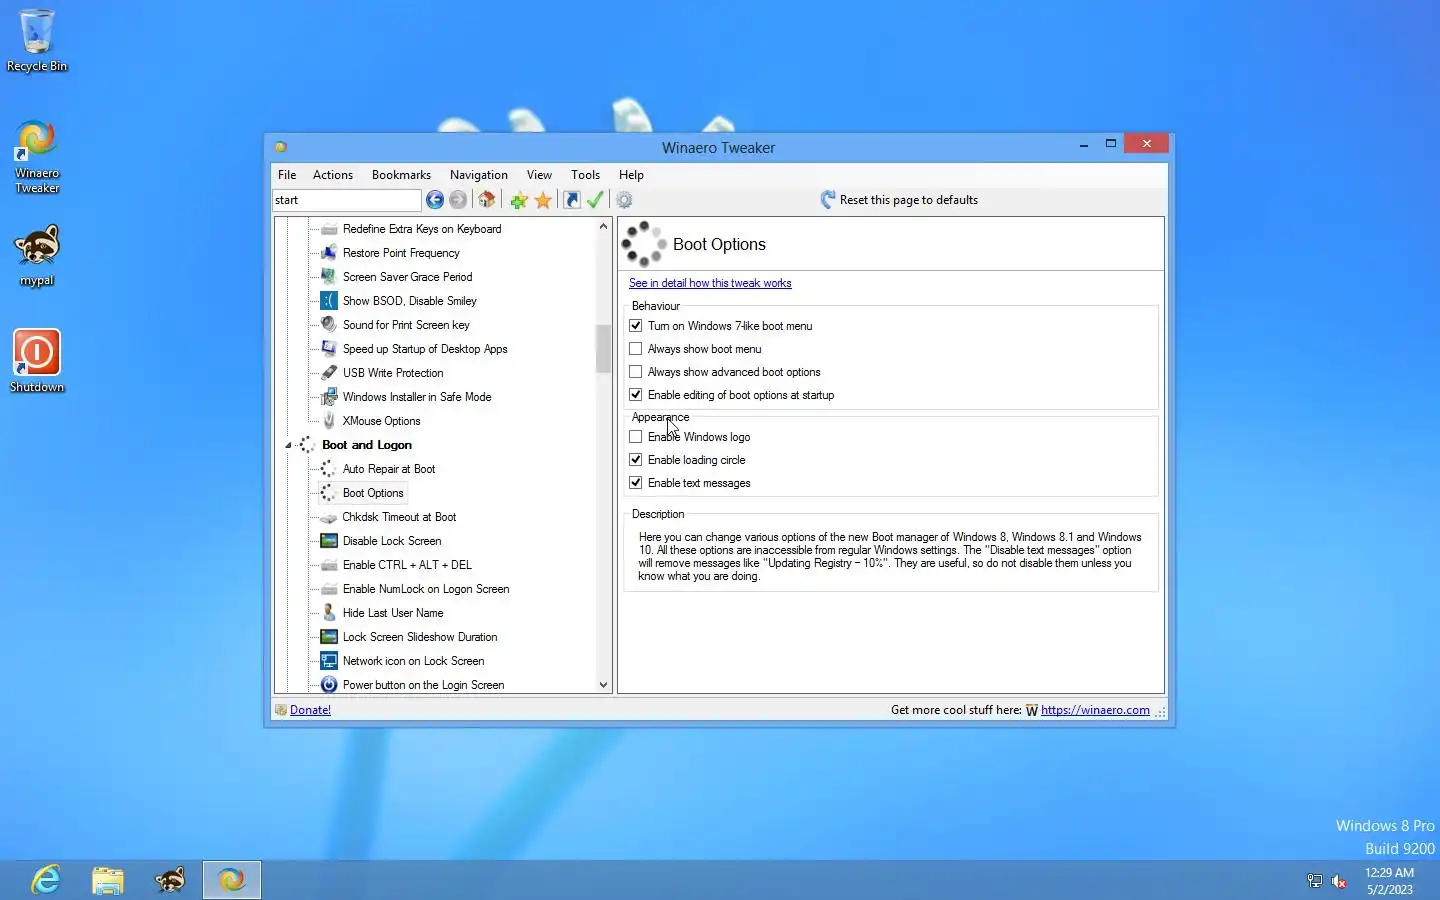Image resolution: width=1440 pixels, height=900 pixels.
Task: Select Enable NumLock on Logon Screen item
Action: [x=426, y=589]
